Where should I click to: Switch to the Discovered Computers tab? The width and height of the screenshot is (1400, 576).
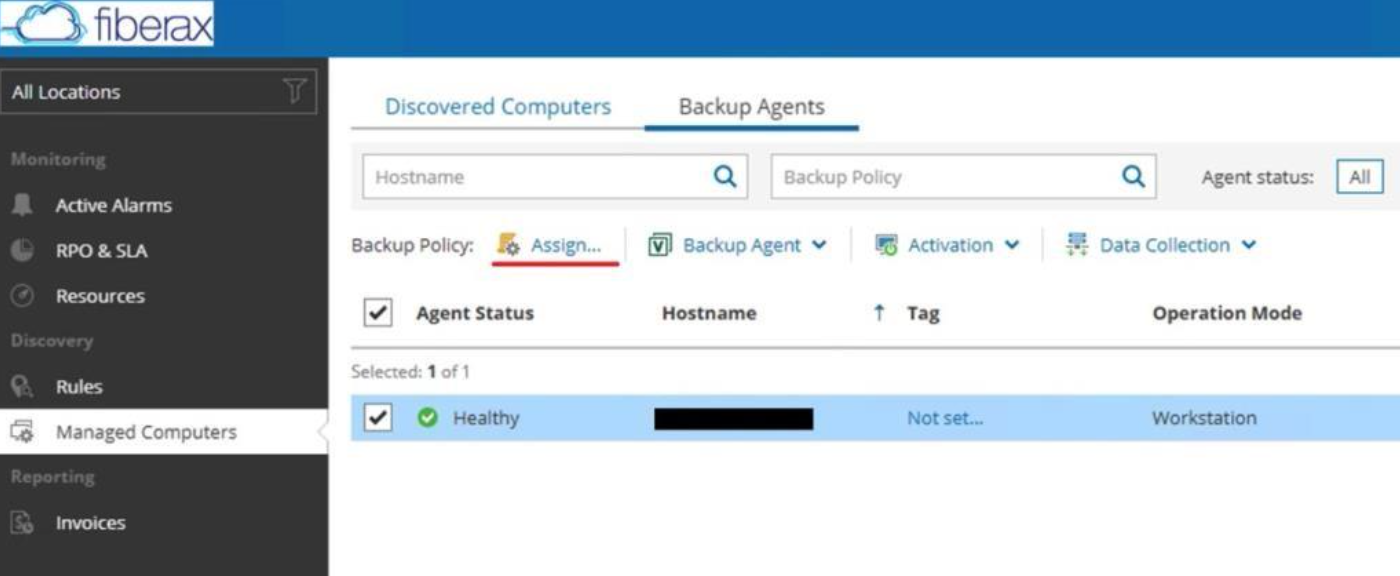pos(498,107)
